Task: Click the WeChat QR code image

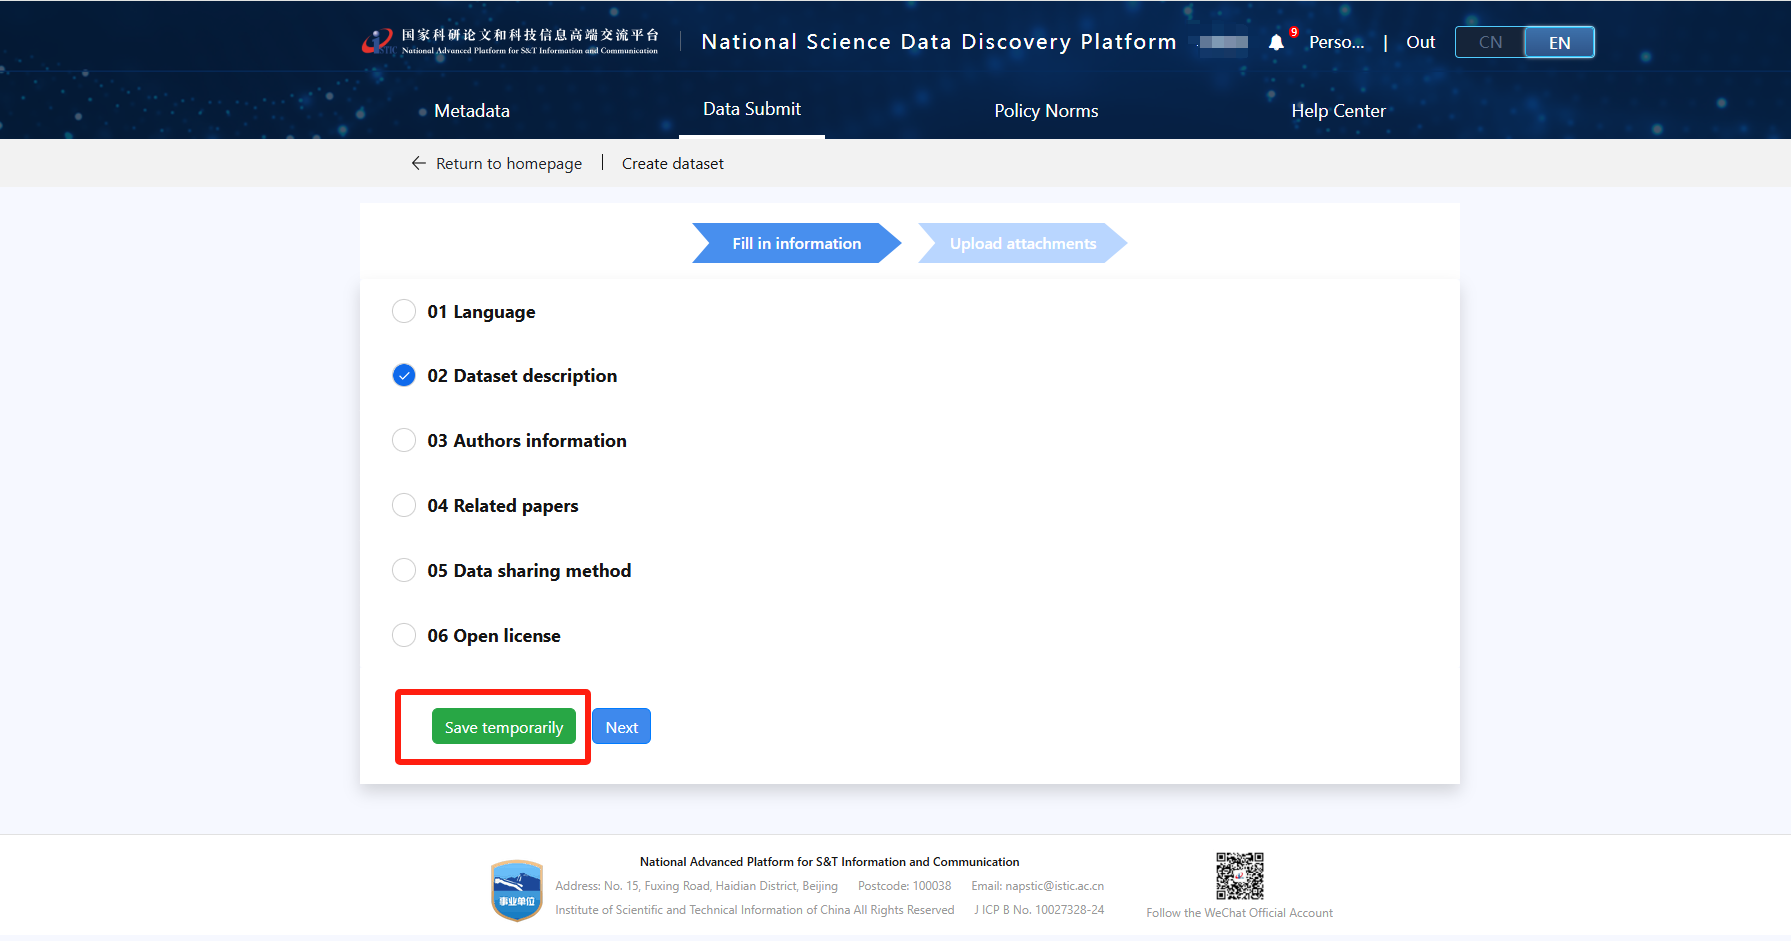Action: pos(1239,876)
